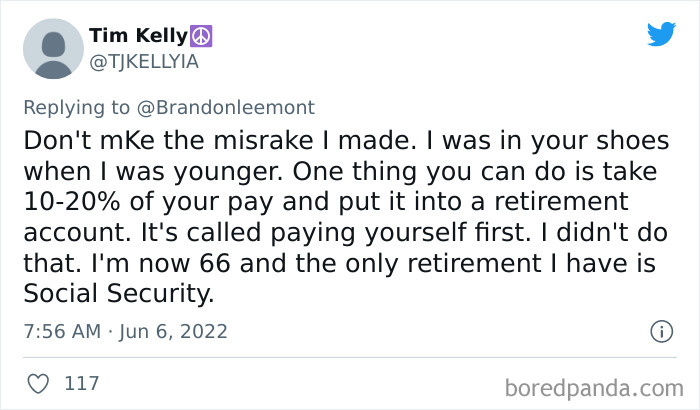Screen dimensions: 700x410
Task: Like the tweet with the heart icon
Action: (x=39, y=382)
